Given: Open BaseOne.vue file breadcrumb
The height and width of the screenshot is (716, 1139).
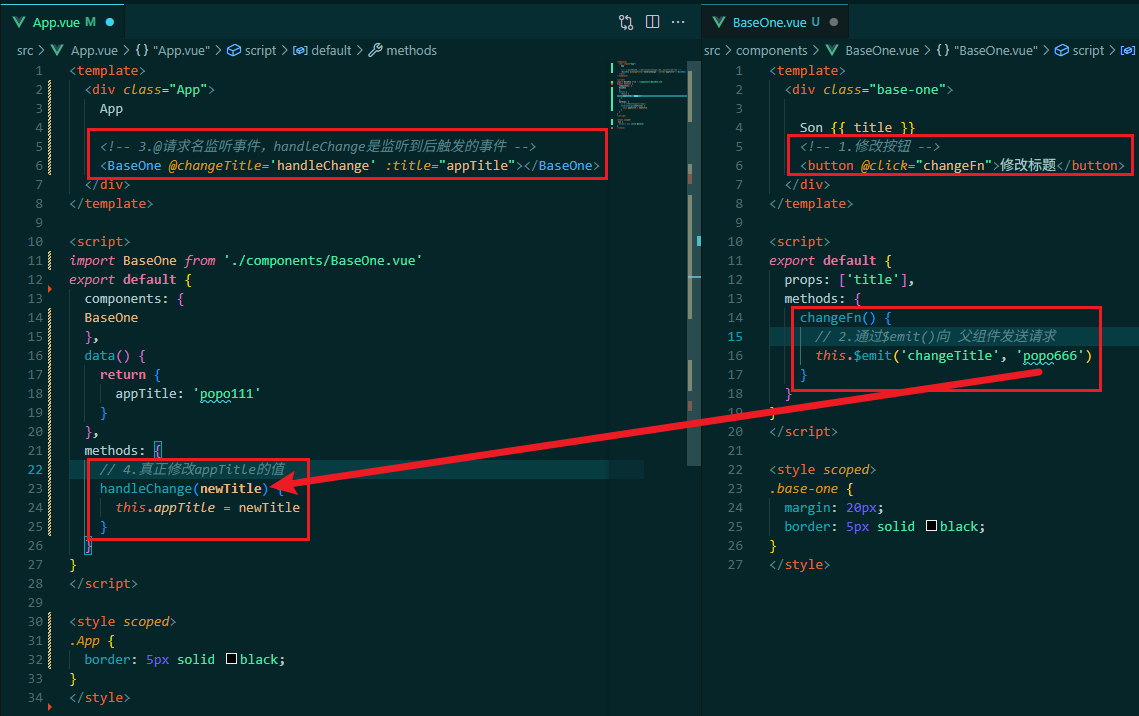Looking at the screenshot, I should tap(872, 50).
